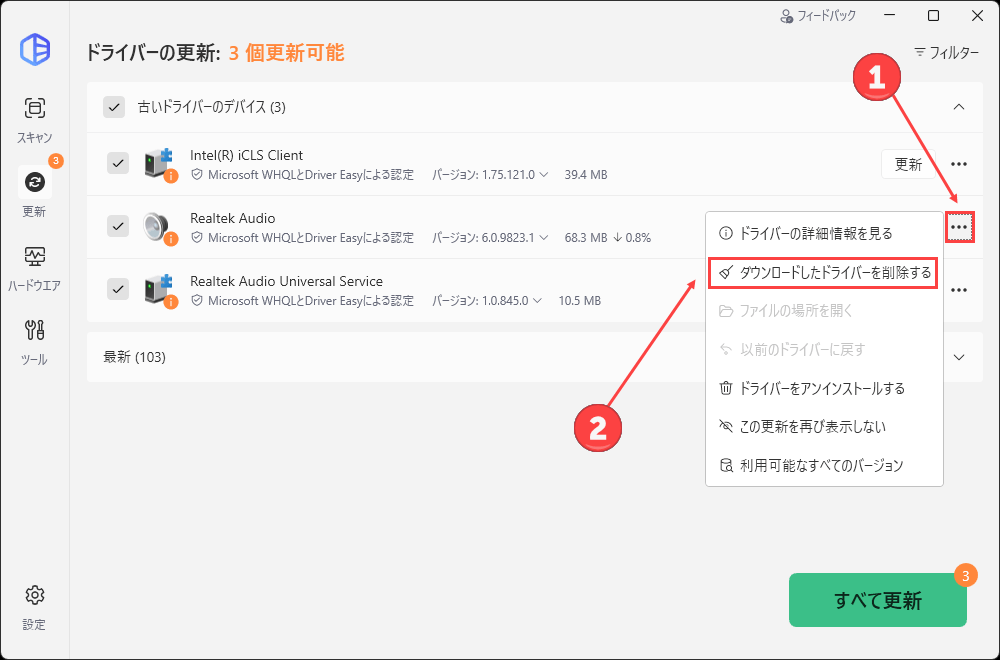This screenshot has width=1000, height=660.
Task: Select ダウンロードしたドライバーを削除する menu item
Action: (823, 274)
